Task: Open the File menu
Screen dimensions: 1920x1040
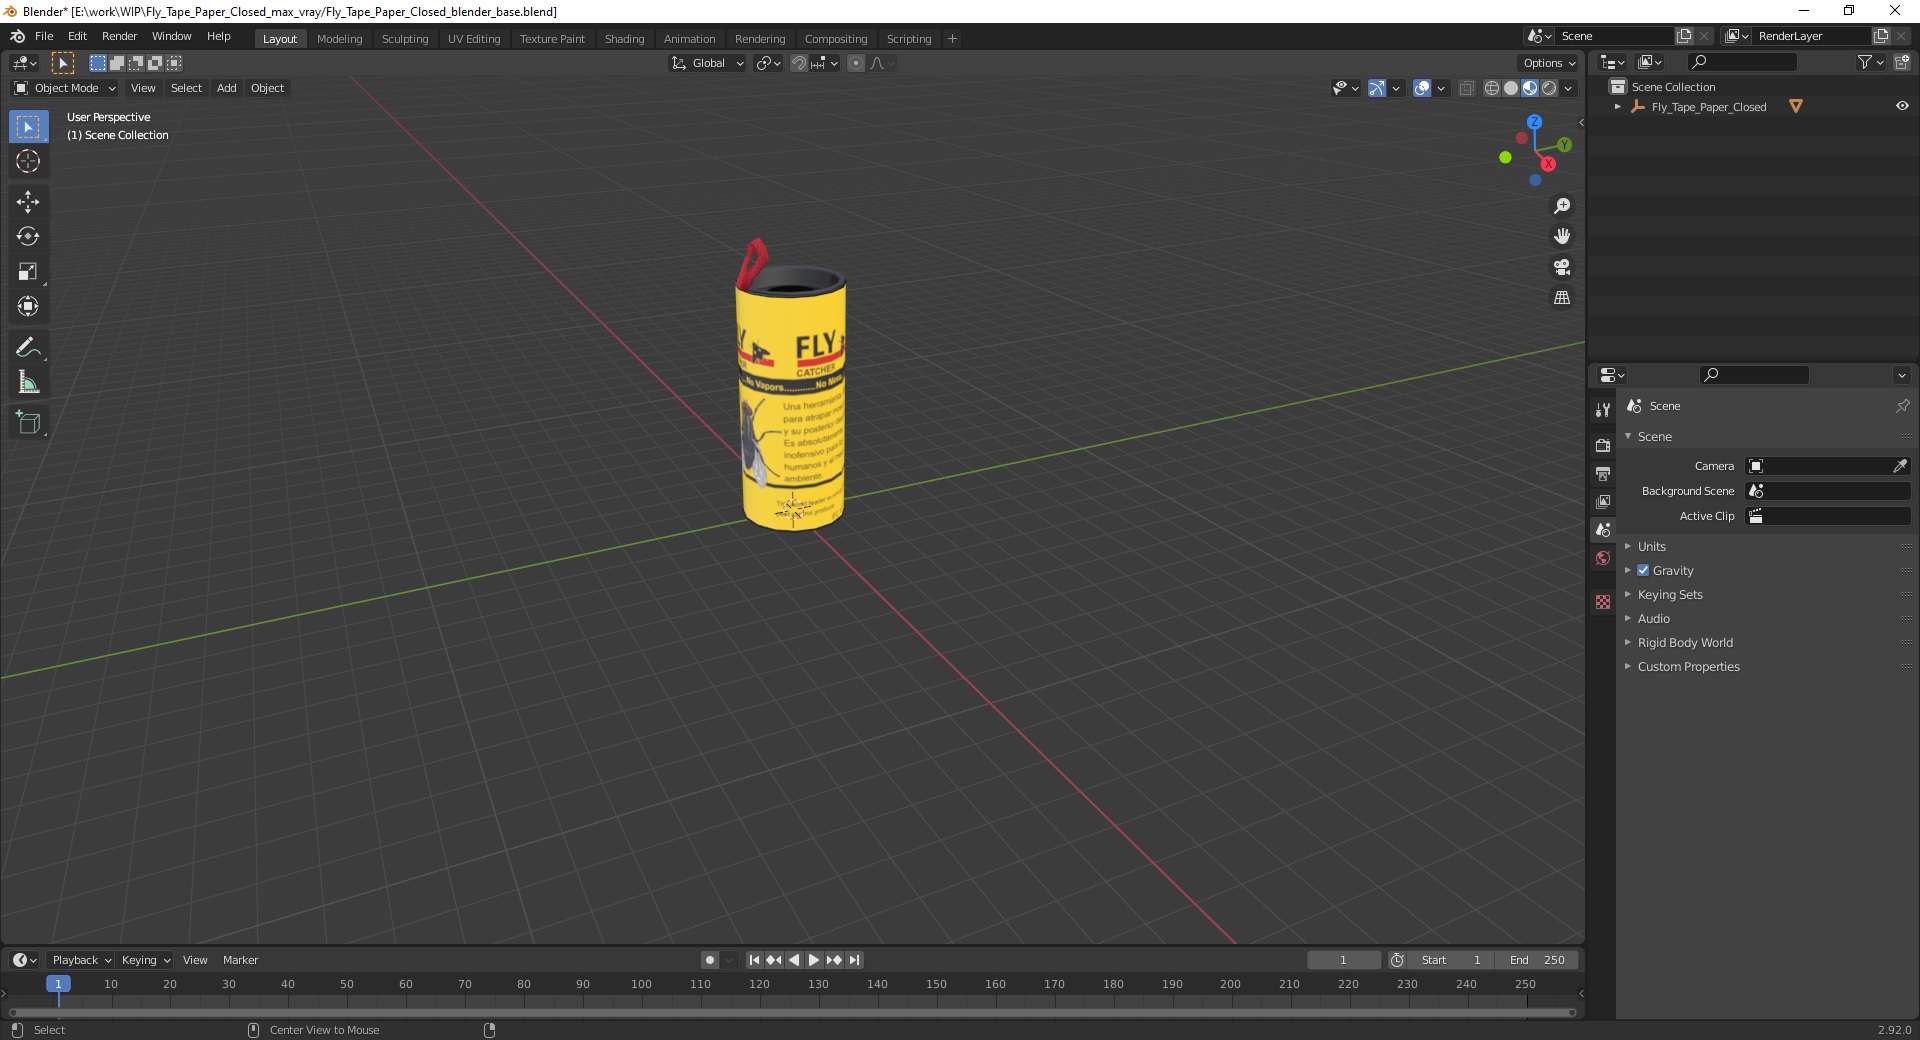Action: click(x=44, y=36)
